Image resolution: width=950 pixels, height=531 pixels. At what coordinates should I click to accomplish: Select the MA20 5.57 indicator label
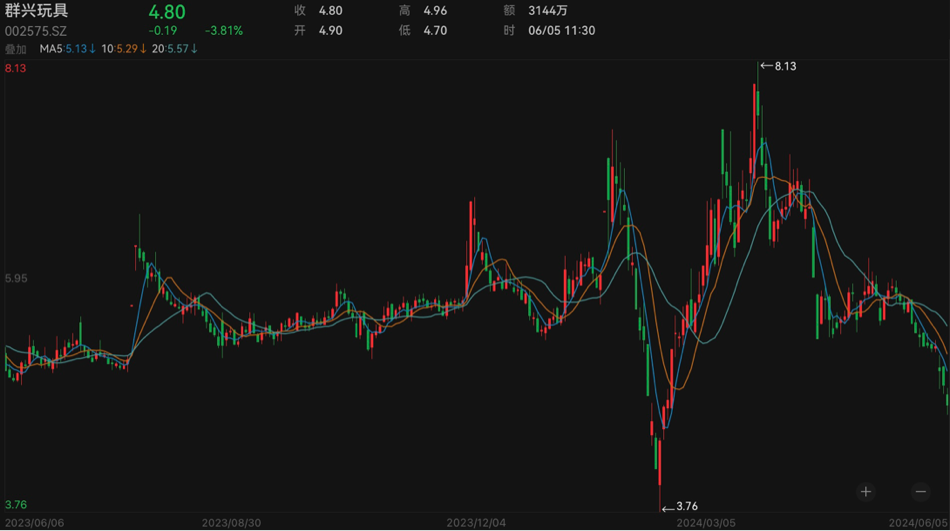coord(174,48)
